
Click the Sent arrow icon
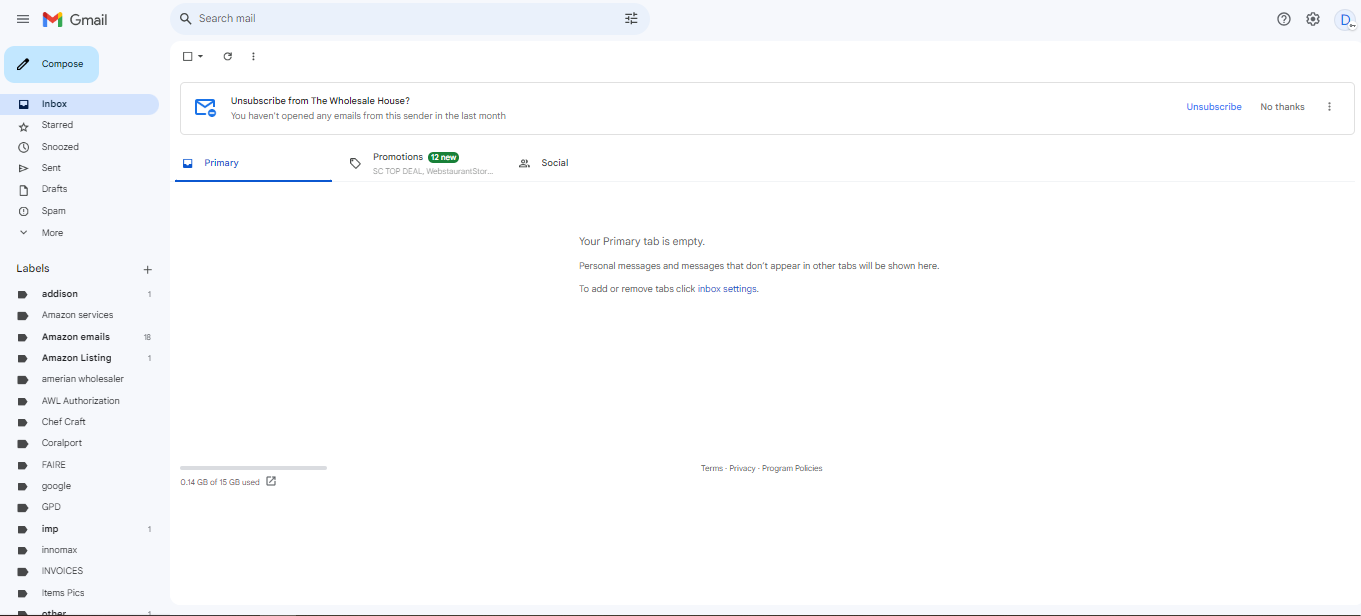click(x=23, y=168)
